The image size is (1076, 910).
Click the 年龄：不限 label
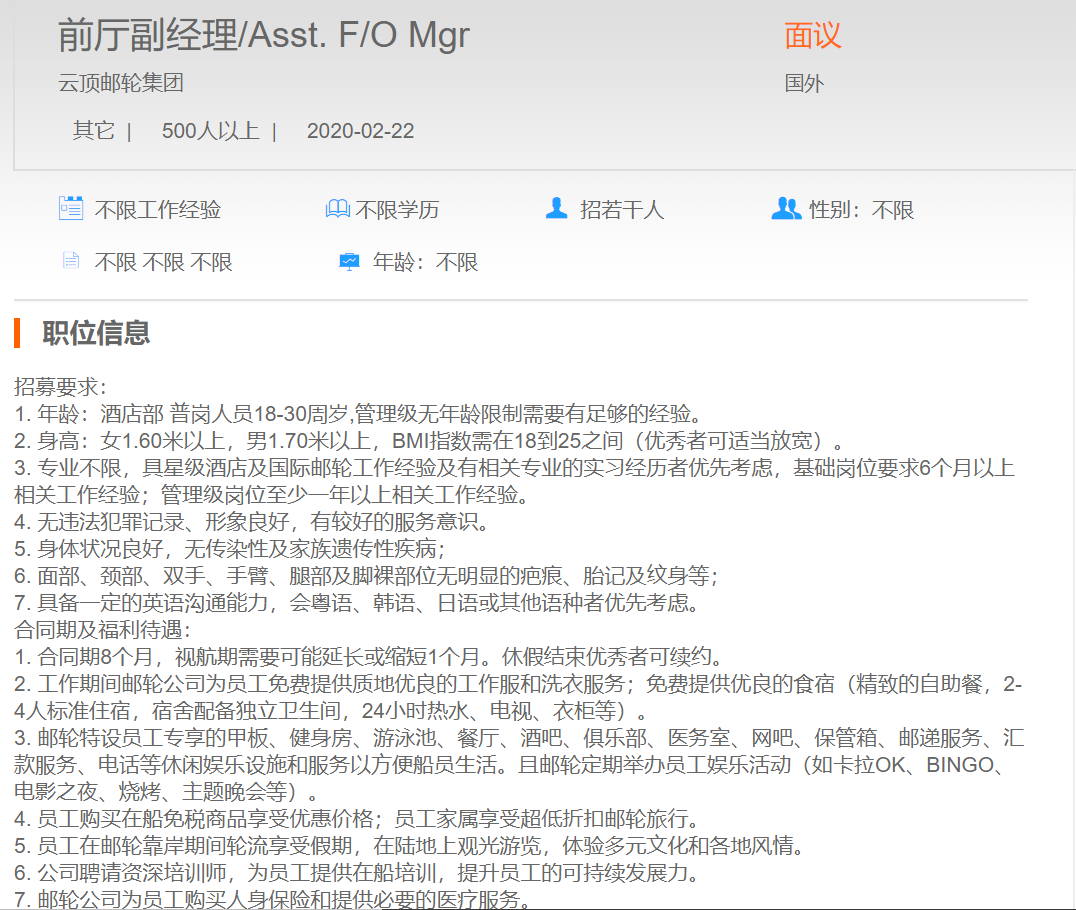coord(425,262)
